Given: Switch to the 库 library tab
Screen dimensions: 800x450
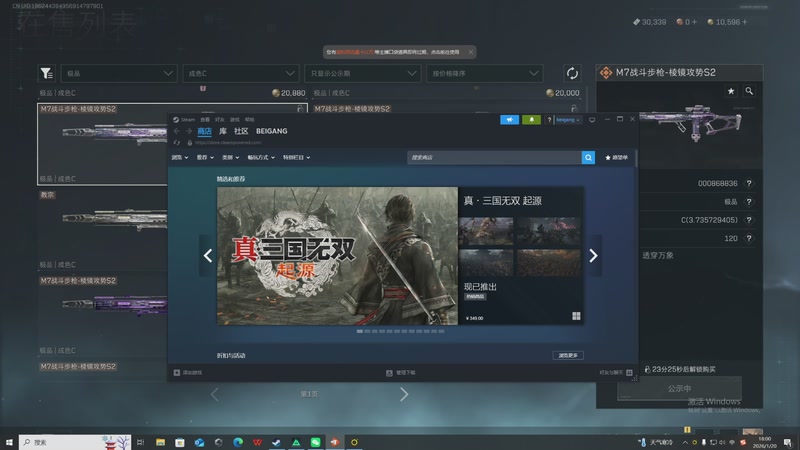Looking at the screenshot, I should click(x=223, y=131).
